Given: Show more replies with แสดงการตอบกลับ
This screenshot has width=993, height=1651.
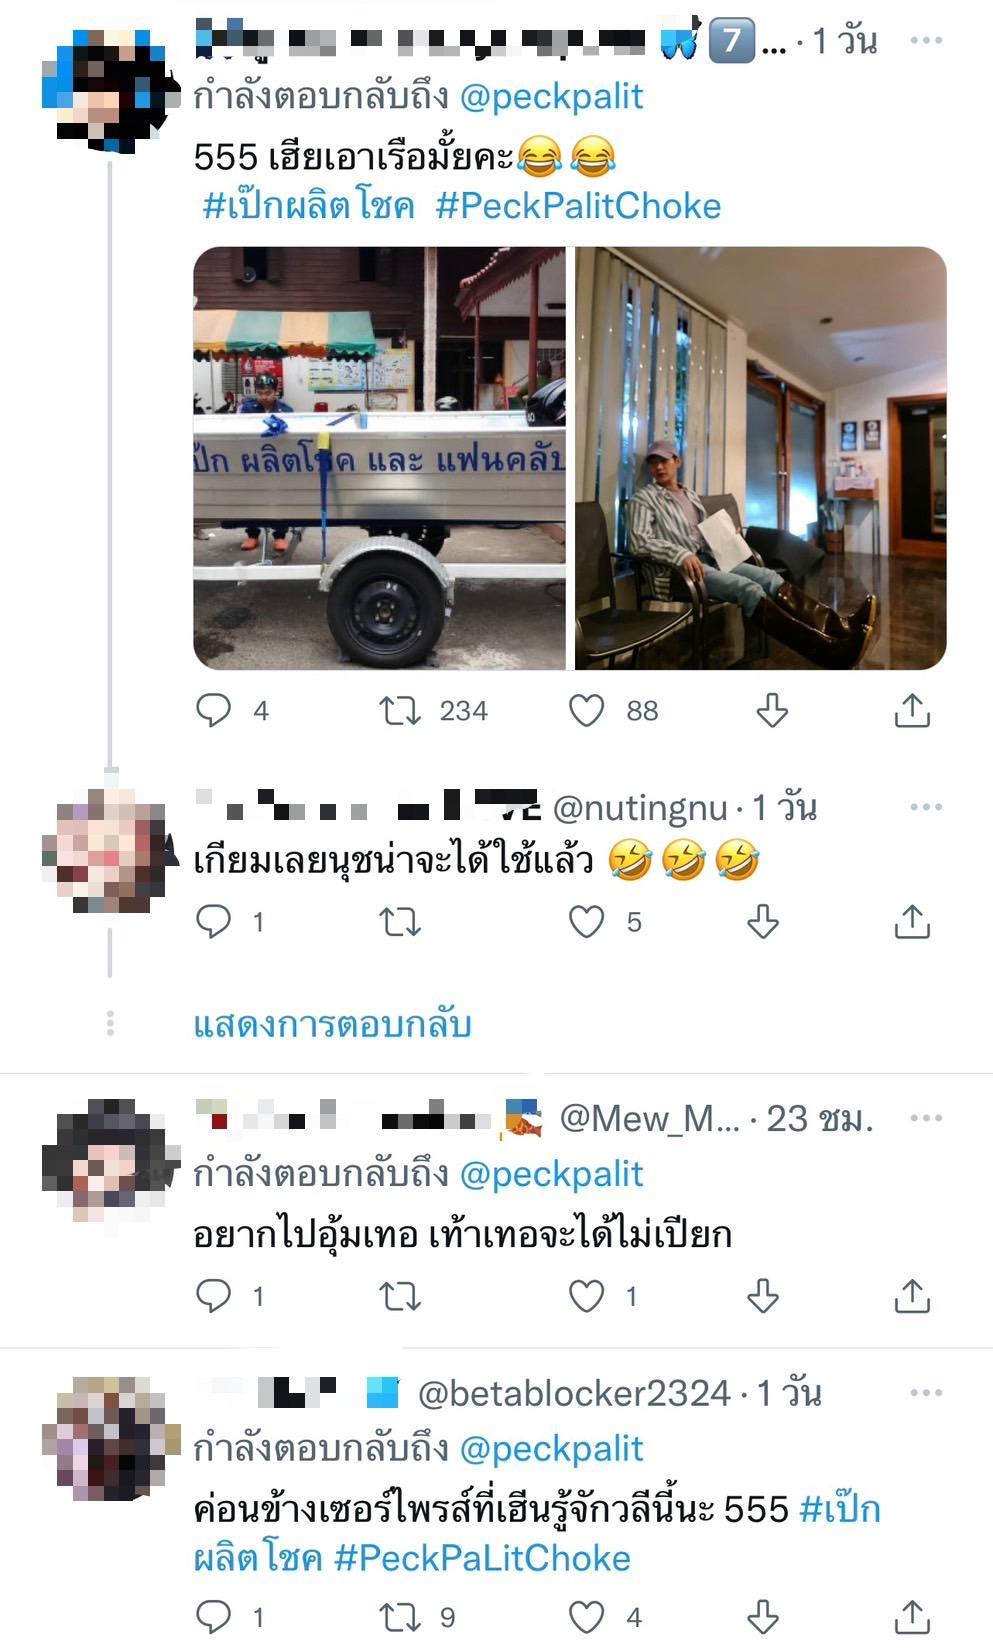Looking at the screenshot, I should 332,1025.
